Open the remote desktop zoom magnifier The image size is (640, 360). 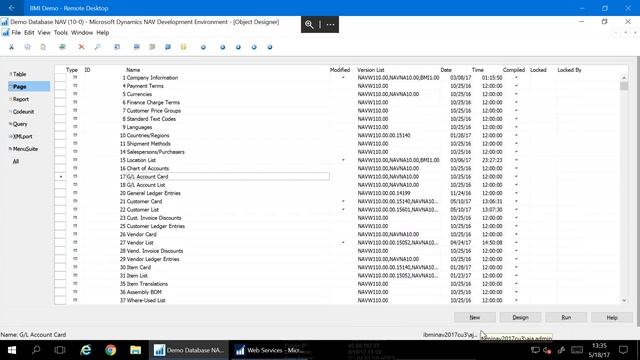(309, 24)
